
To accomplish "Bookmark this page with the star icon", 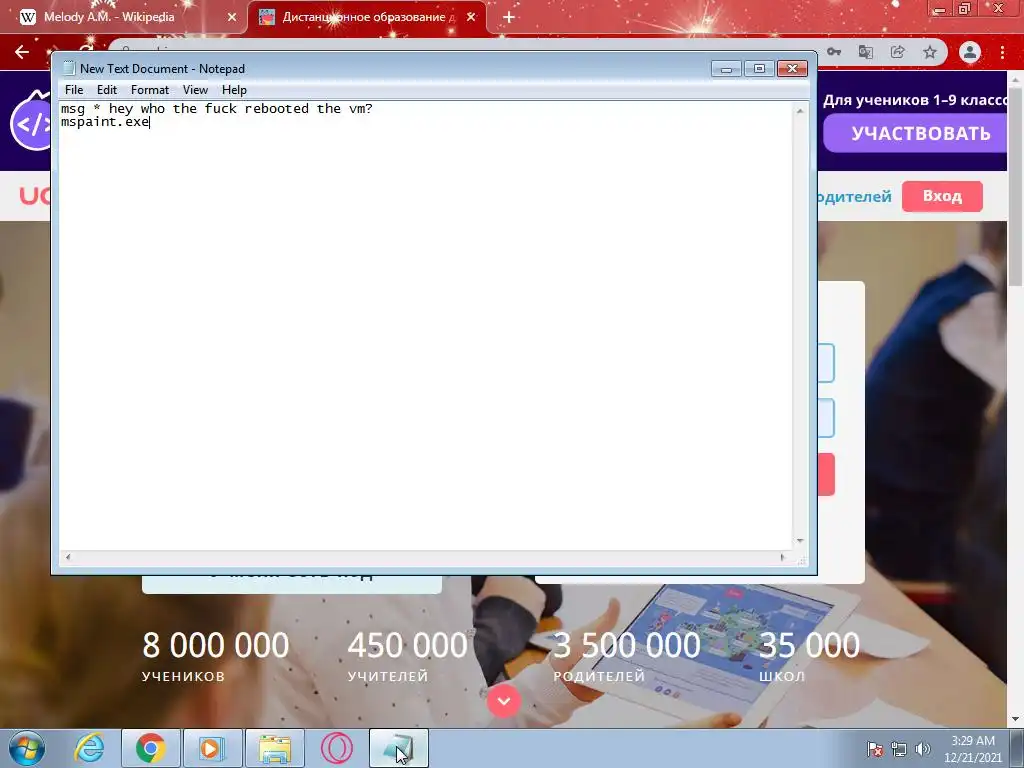I will click(930, 52).
